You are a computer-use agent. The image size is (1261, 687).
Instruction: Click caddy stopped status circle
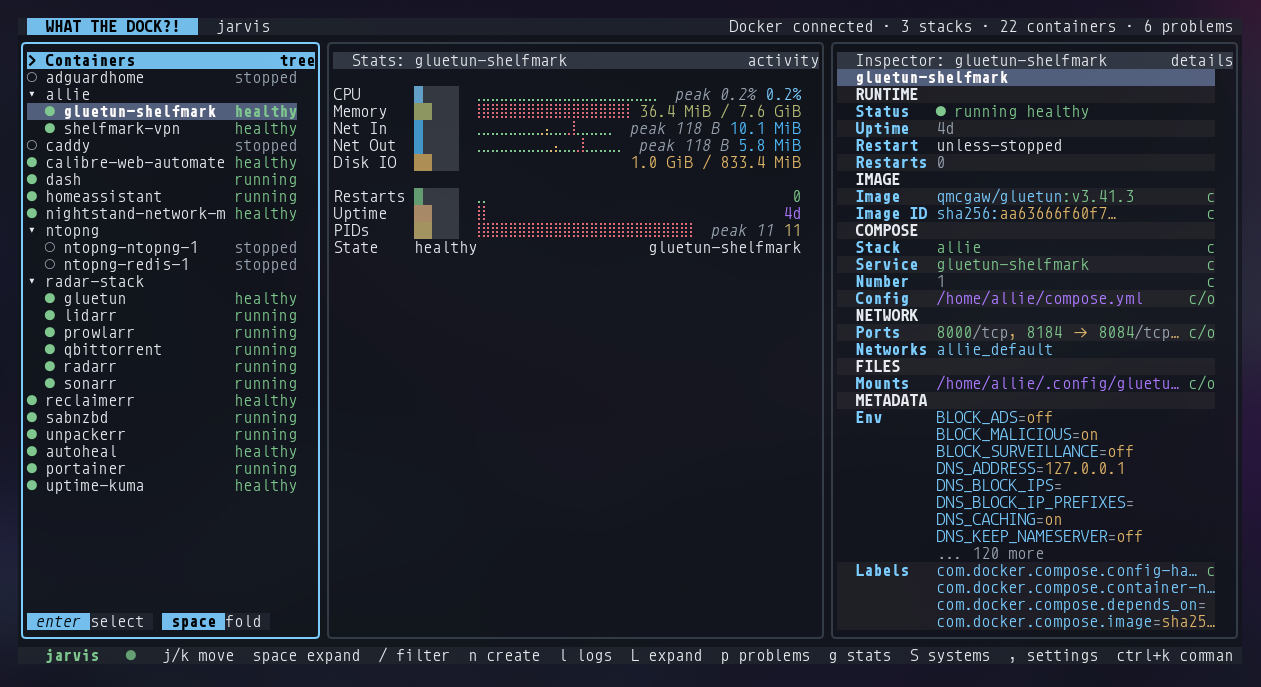point(32,146)
